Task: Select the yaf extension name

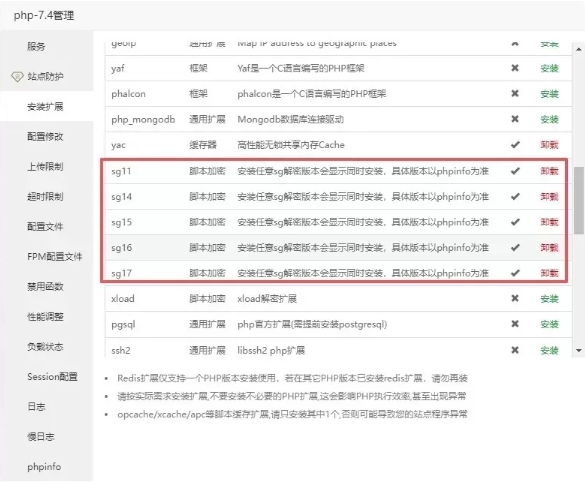Action: click(118, 69)
